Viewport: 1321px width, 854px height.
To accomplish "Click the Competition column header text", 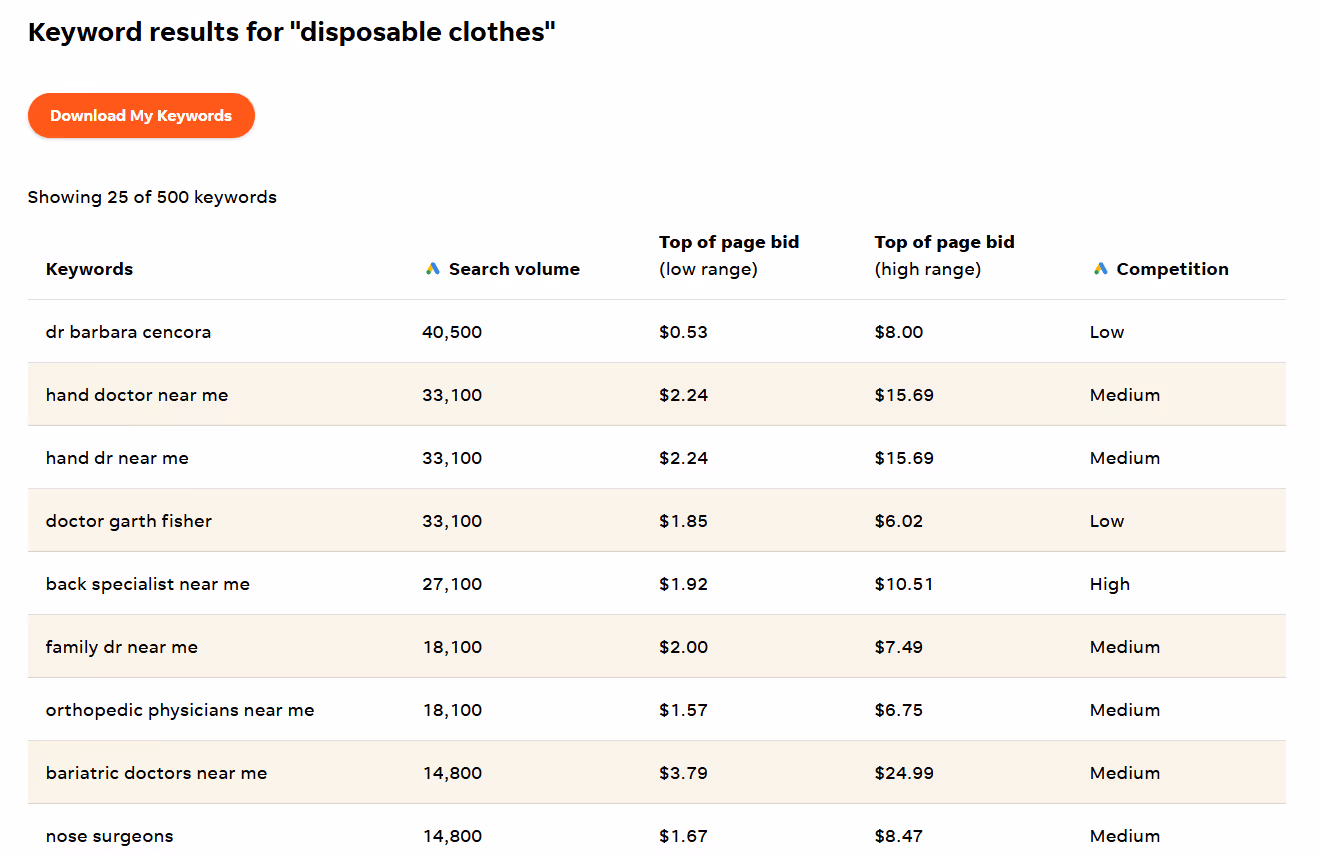I will [1172, 269].
